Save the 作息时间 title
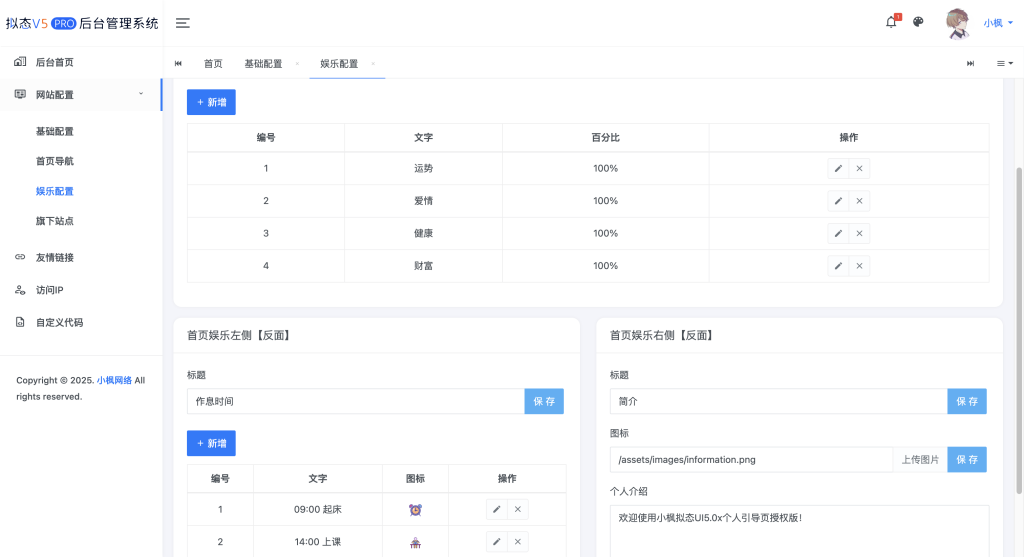Image resolution: width=1024 pixels, height=557 pixels. [544, 402]
